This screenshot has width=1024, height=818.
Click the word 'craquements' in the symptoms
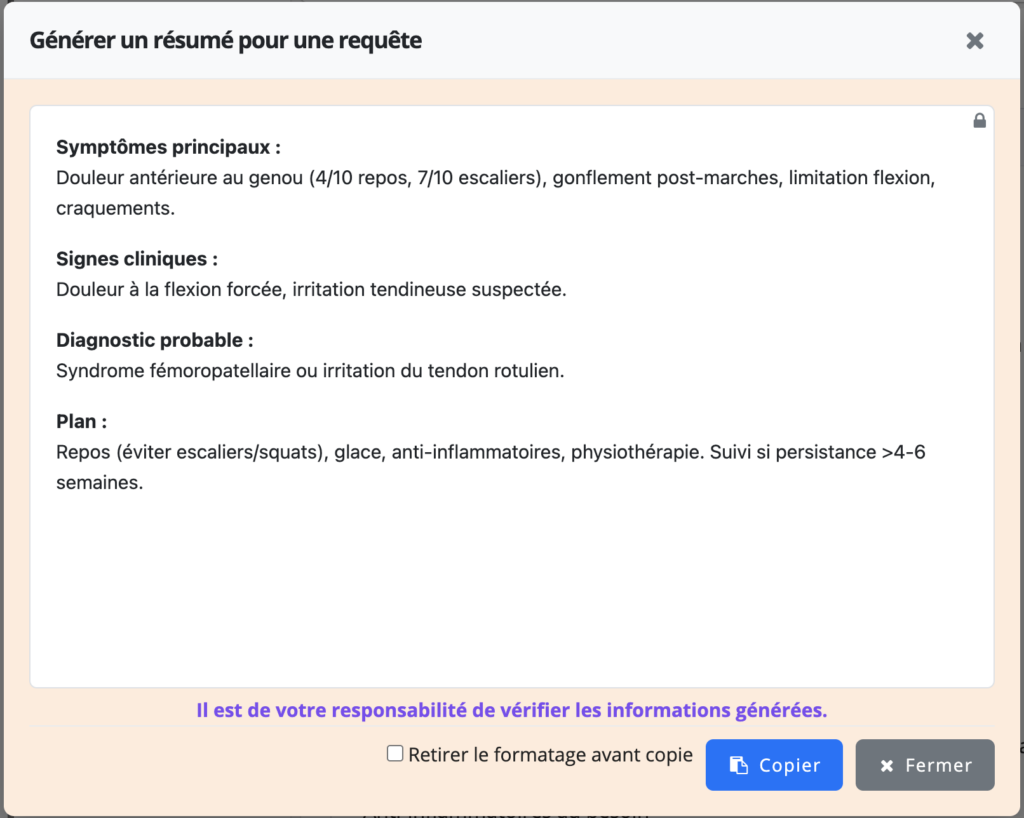[115, 209]
